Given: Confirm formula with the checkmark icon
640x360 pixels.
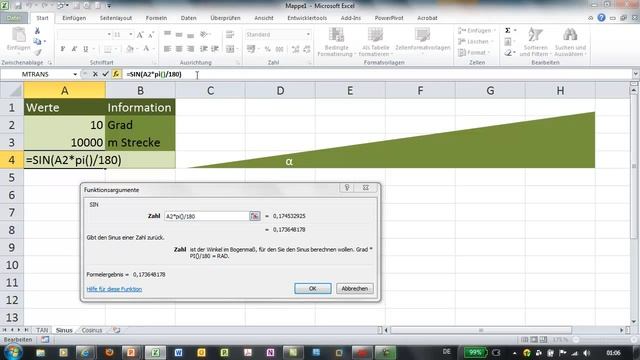Looking at the screenshot, I should [x=105, y=74].
